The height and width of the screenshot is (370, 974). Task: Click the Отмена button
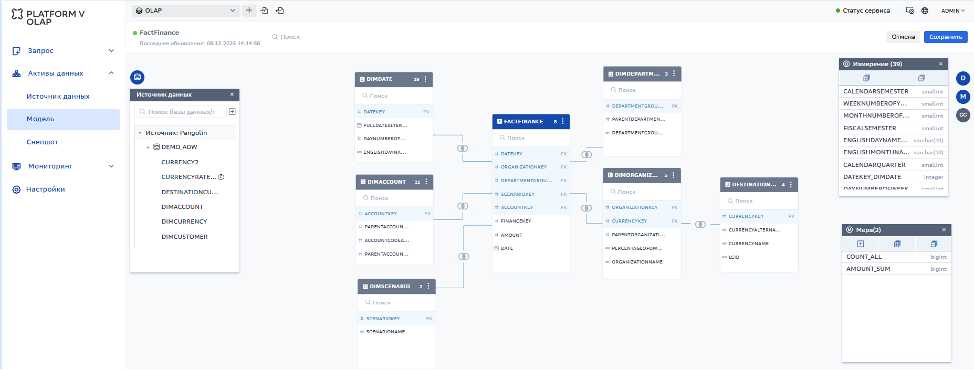point(903,37)
